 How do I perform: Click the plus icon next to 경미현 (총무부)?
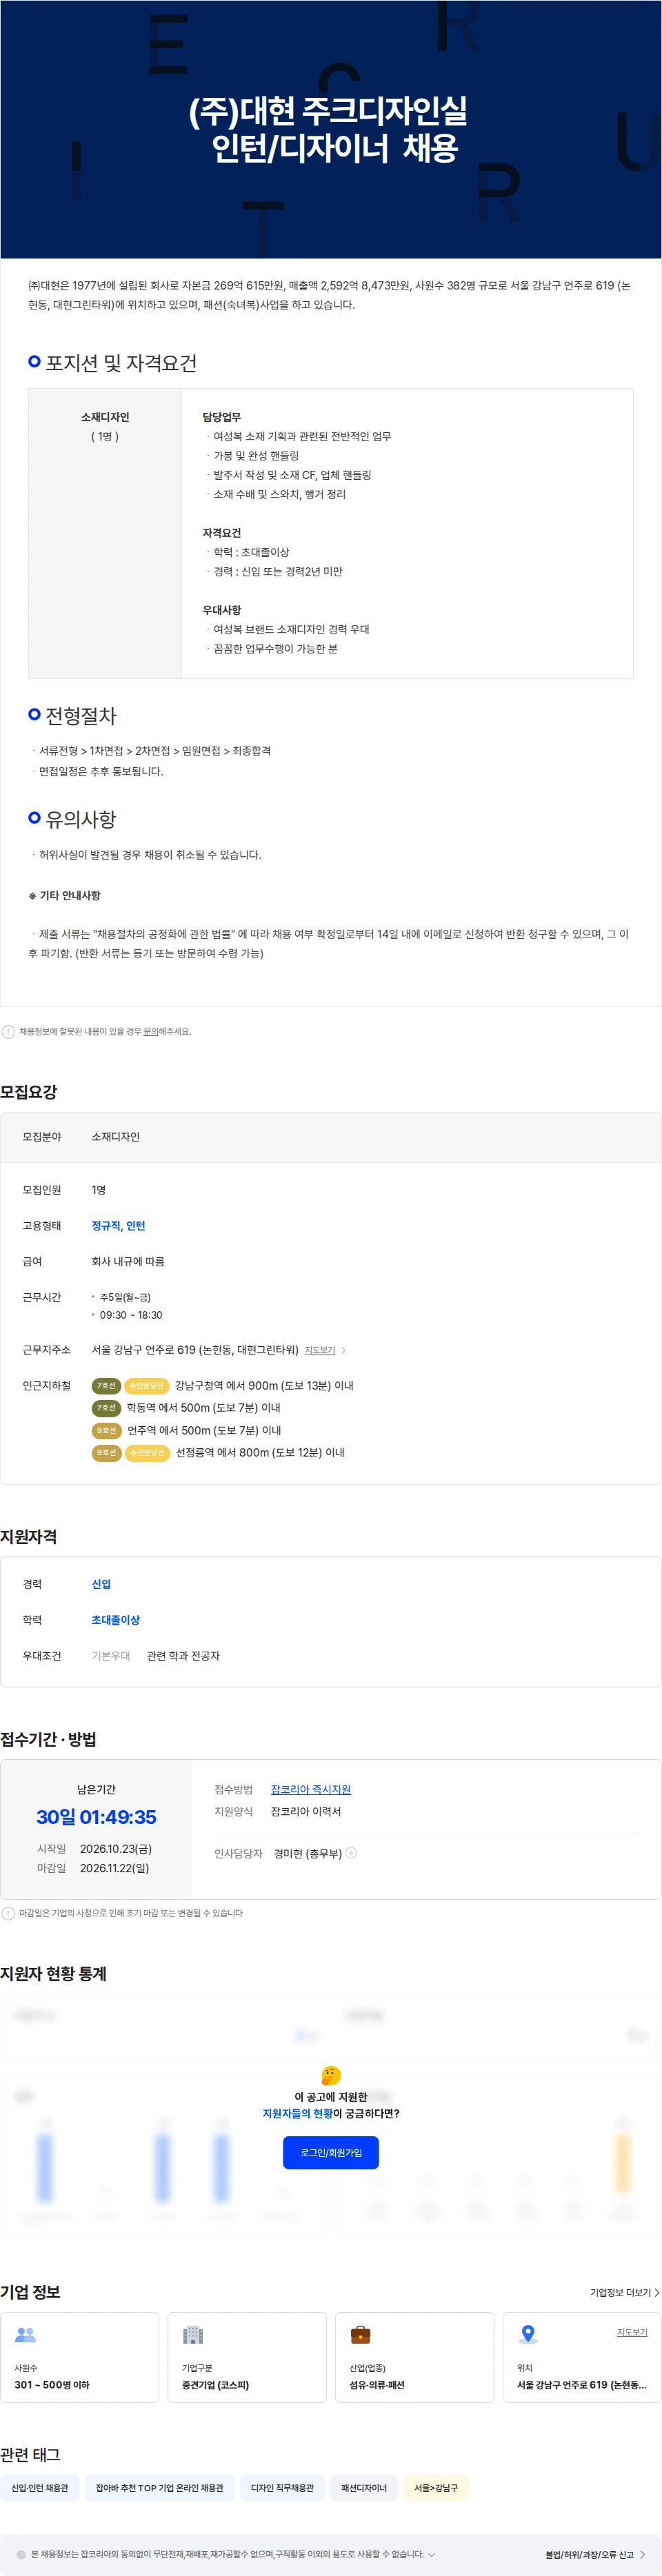click(x=351, y=1853)
